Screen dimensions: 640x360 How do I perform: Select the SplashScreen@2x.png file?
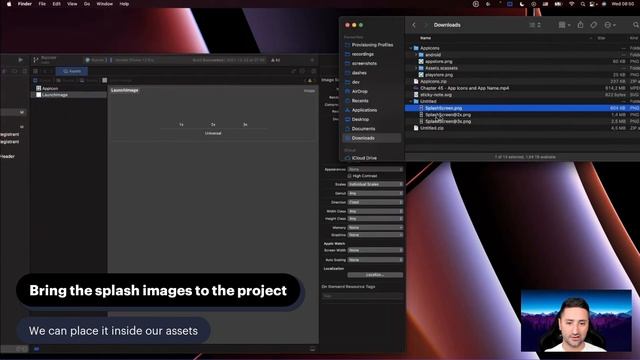tap(448, 115)
